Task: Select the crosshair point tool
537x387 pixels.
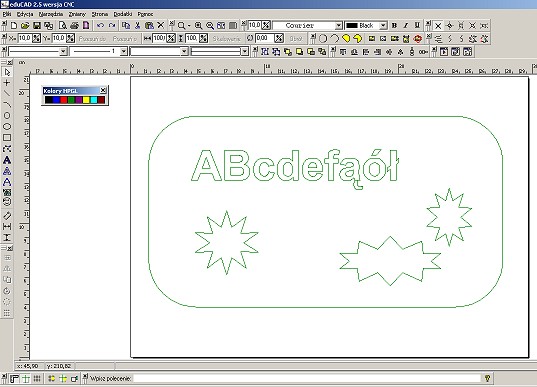Action: 7,83
